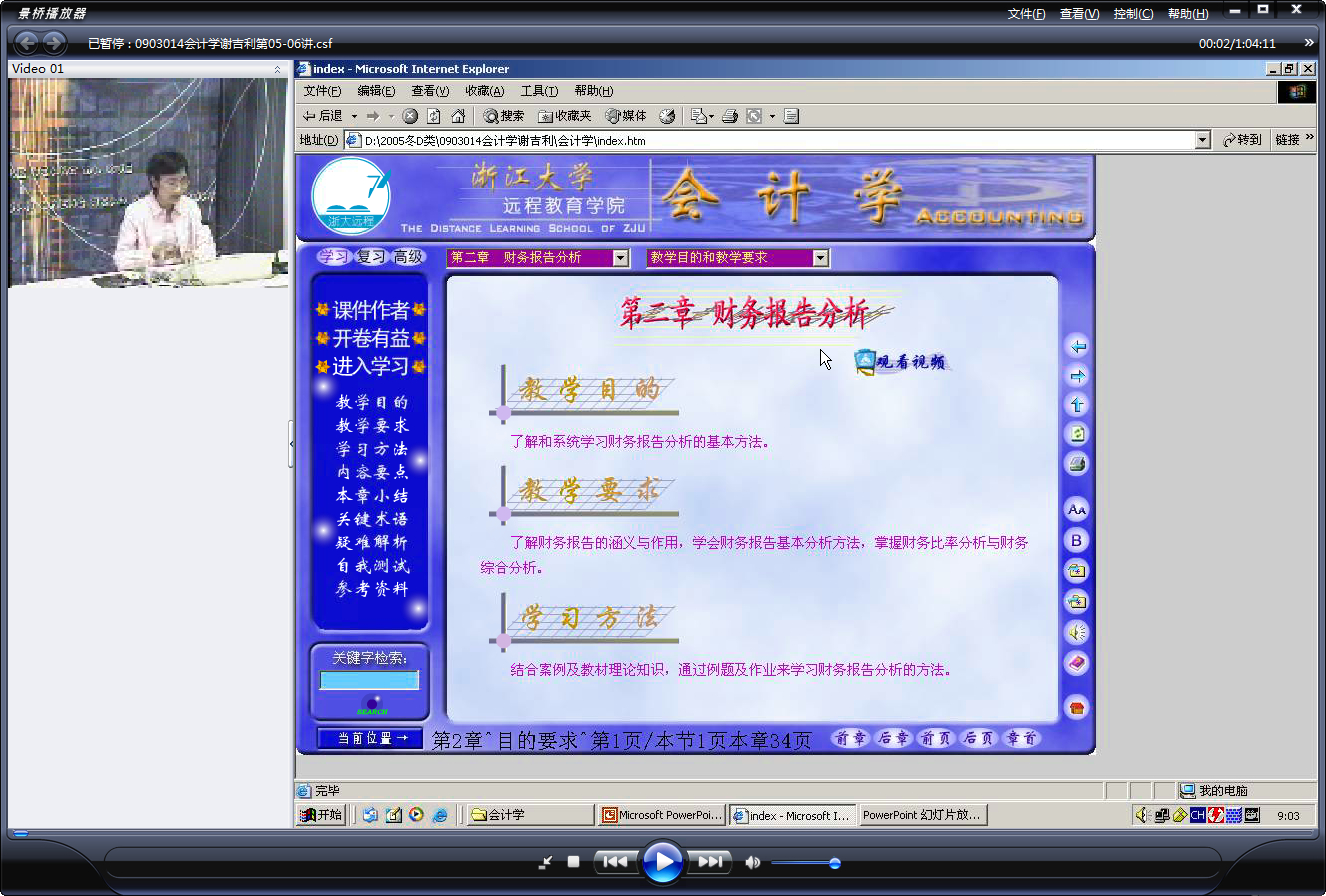Collapse the Video 01 panel chevron
Viewport: 1326px width, 896px height.
tap(278, 69)
